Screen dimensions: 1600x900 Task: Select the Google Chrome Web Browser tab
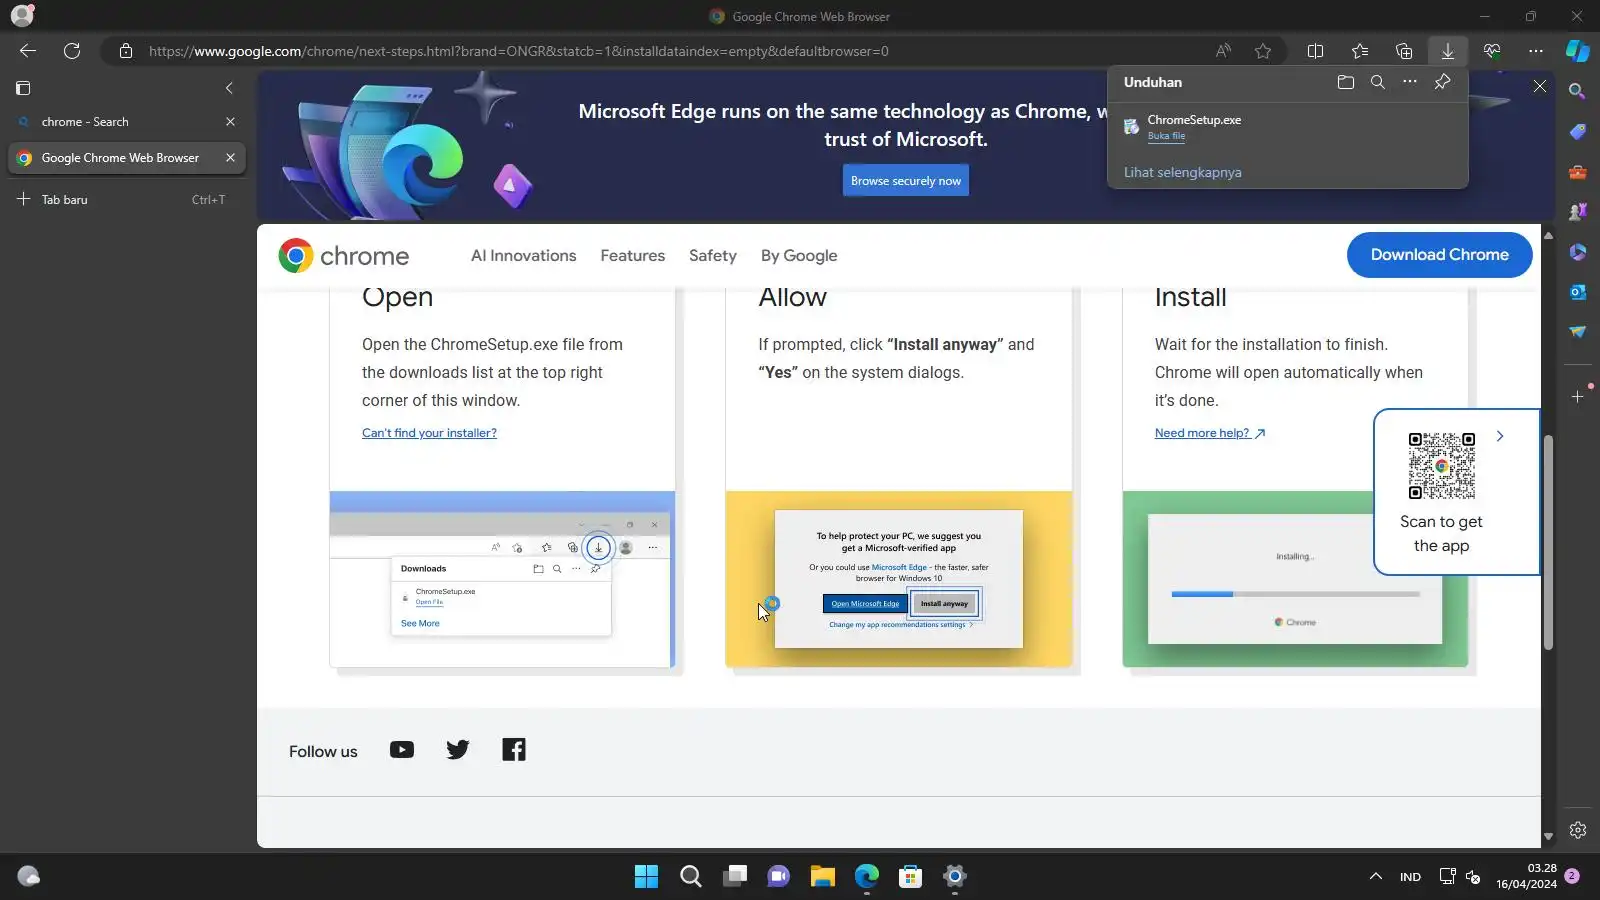126,158
